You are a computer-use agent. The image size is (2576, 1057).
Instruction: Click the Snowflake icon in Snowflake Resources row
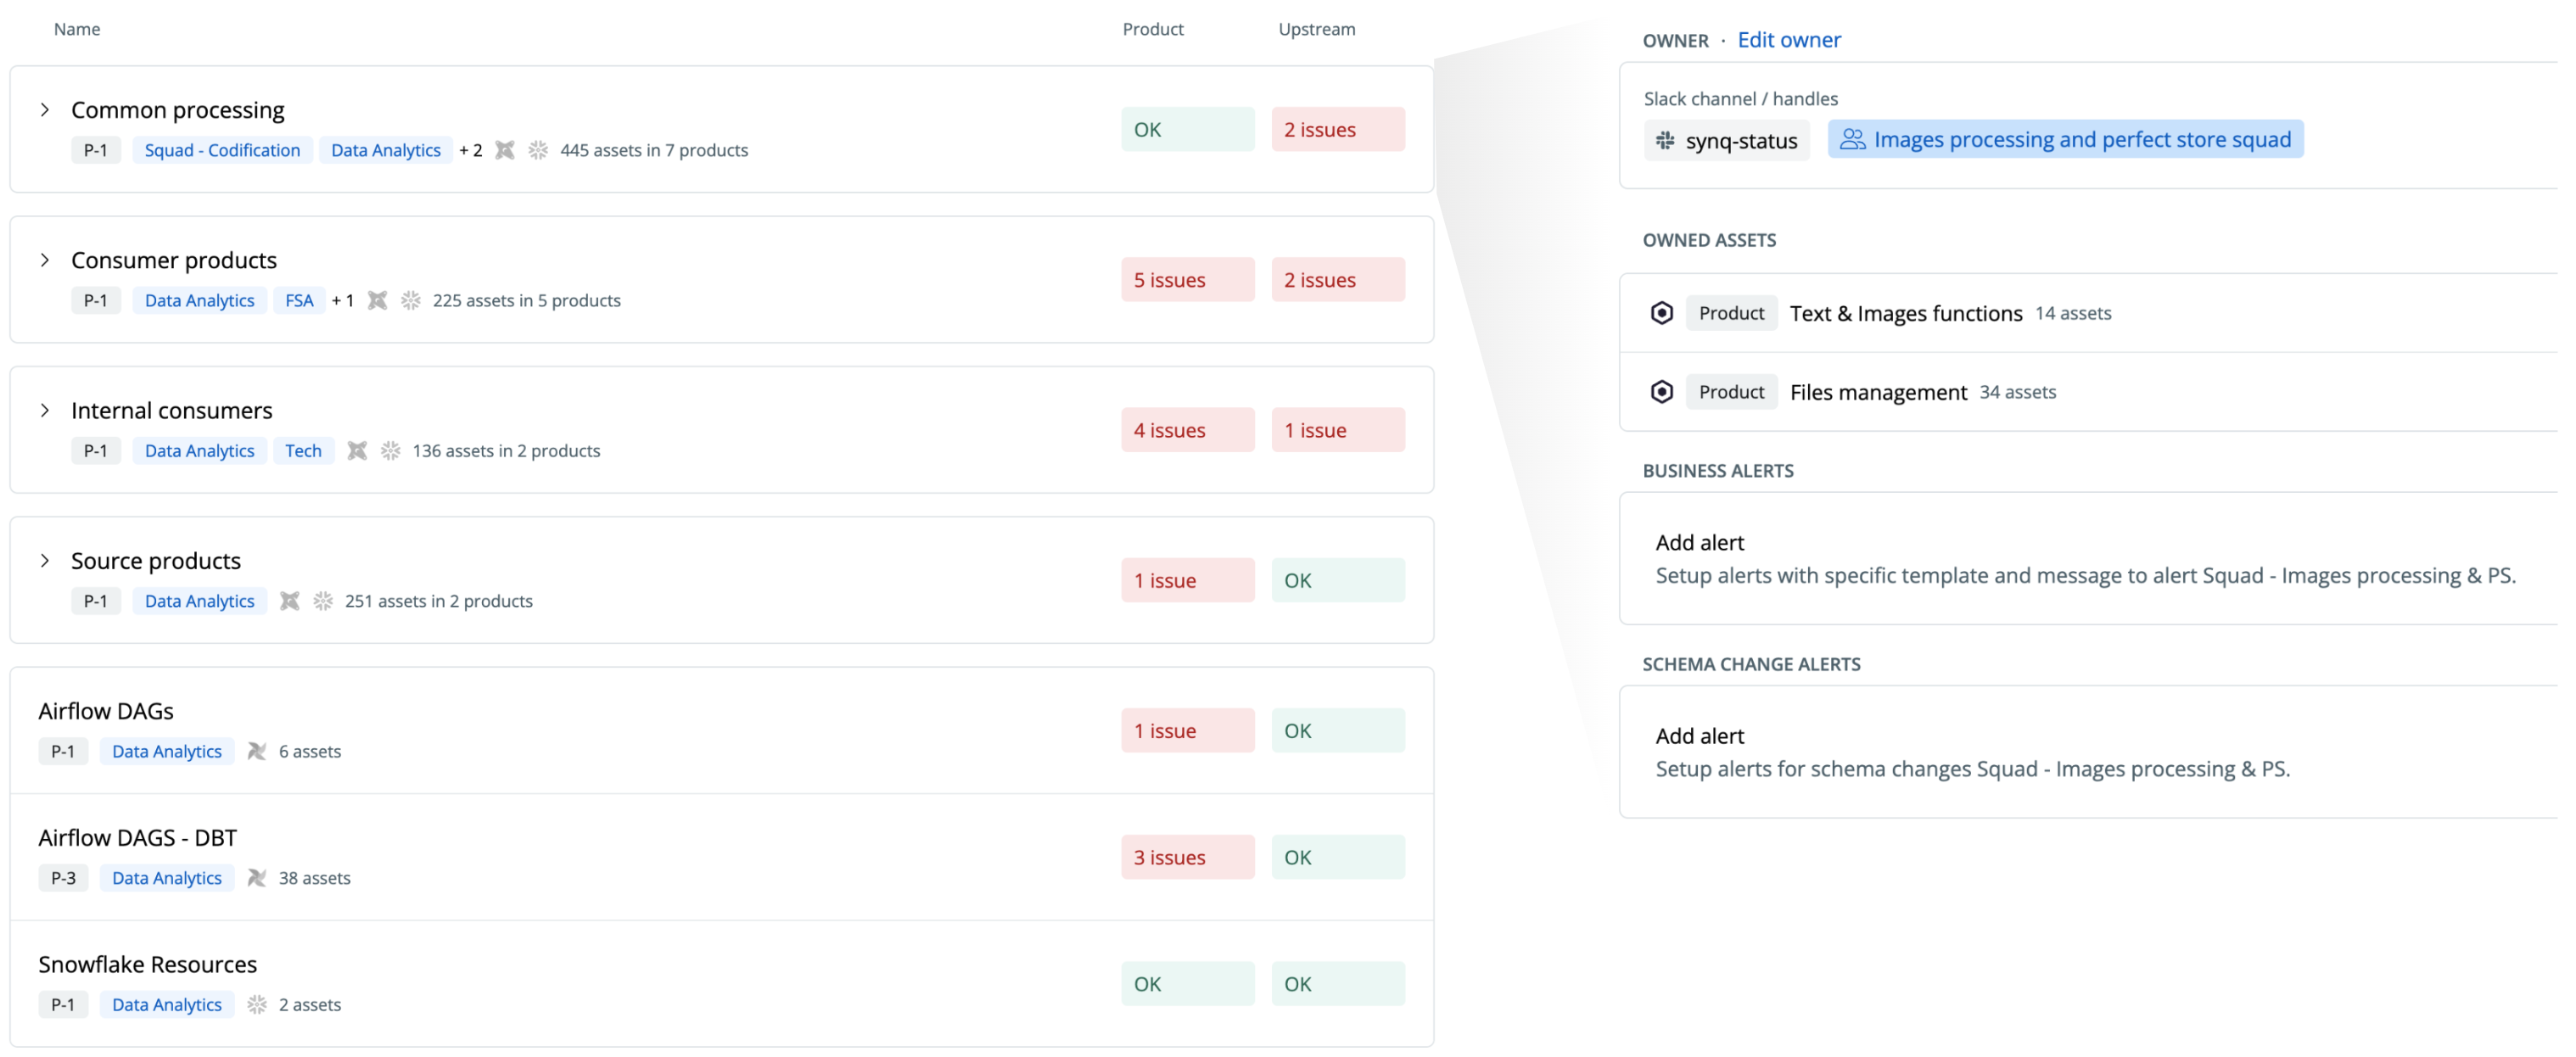(x=257, y=1004)
